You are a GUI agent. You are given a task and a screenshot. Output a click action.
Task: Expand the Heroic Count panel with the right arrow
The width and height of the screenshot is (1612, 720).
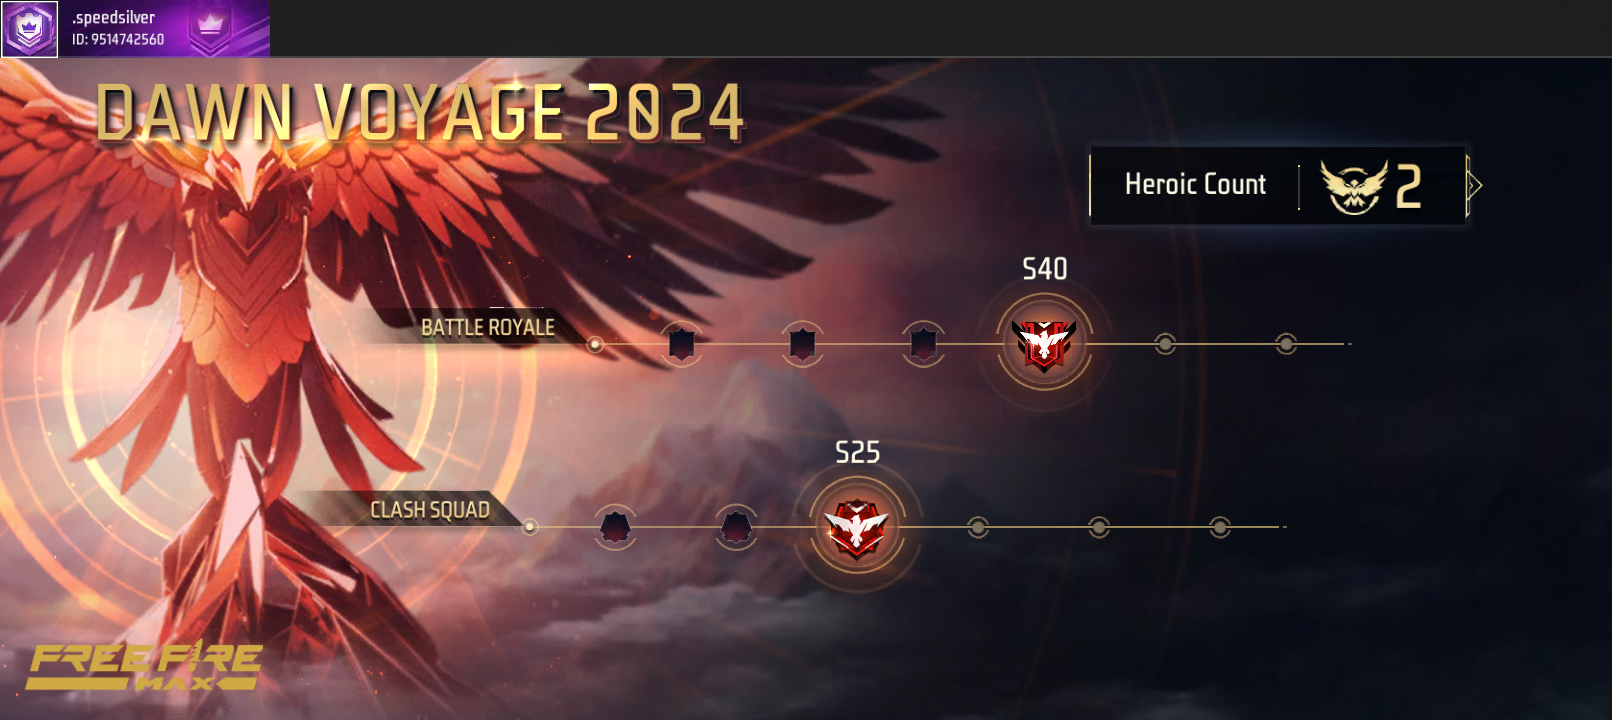pos(1474,185)
